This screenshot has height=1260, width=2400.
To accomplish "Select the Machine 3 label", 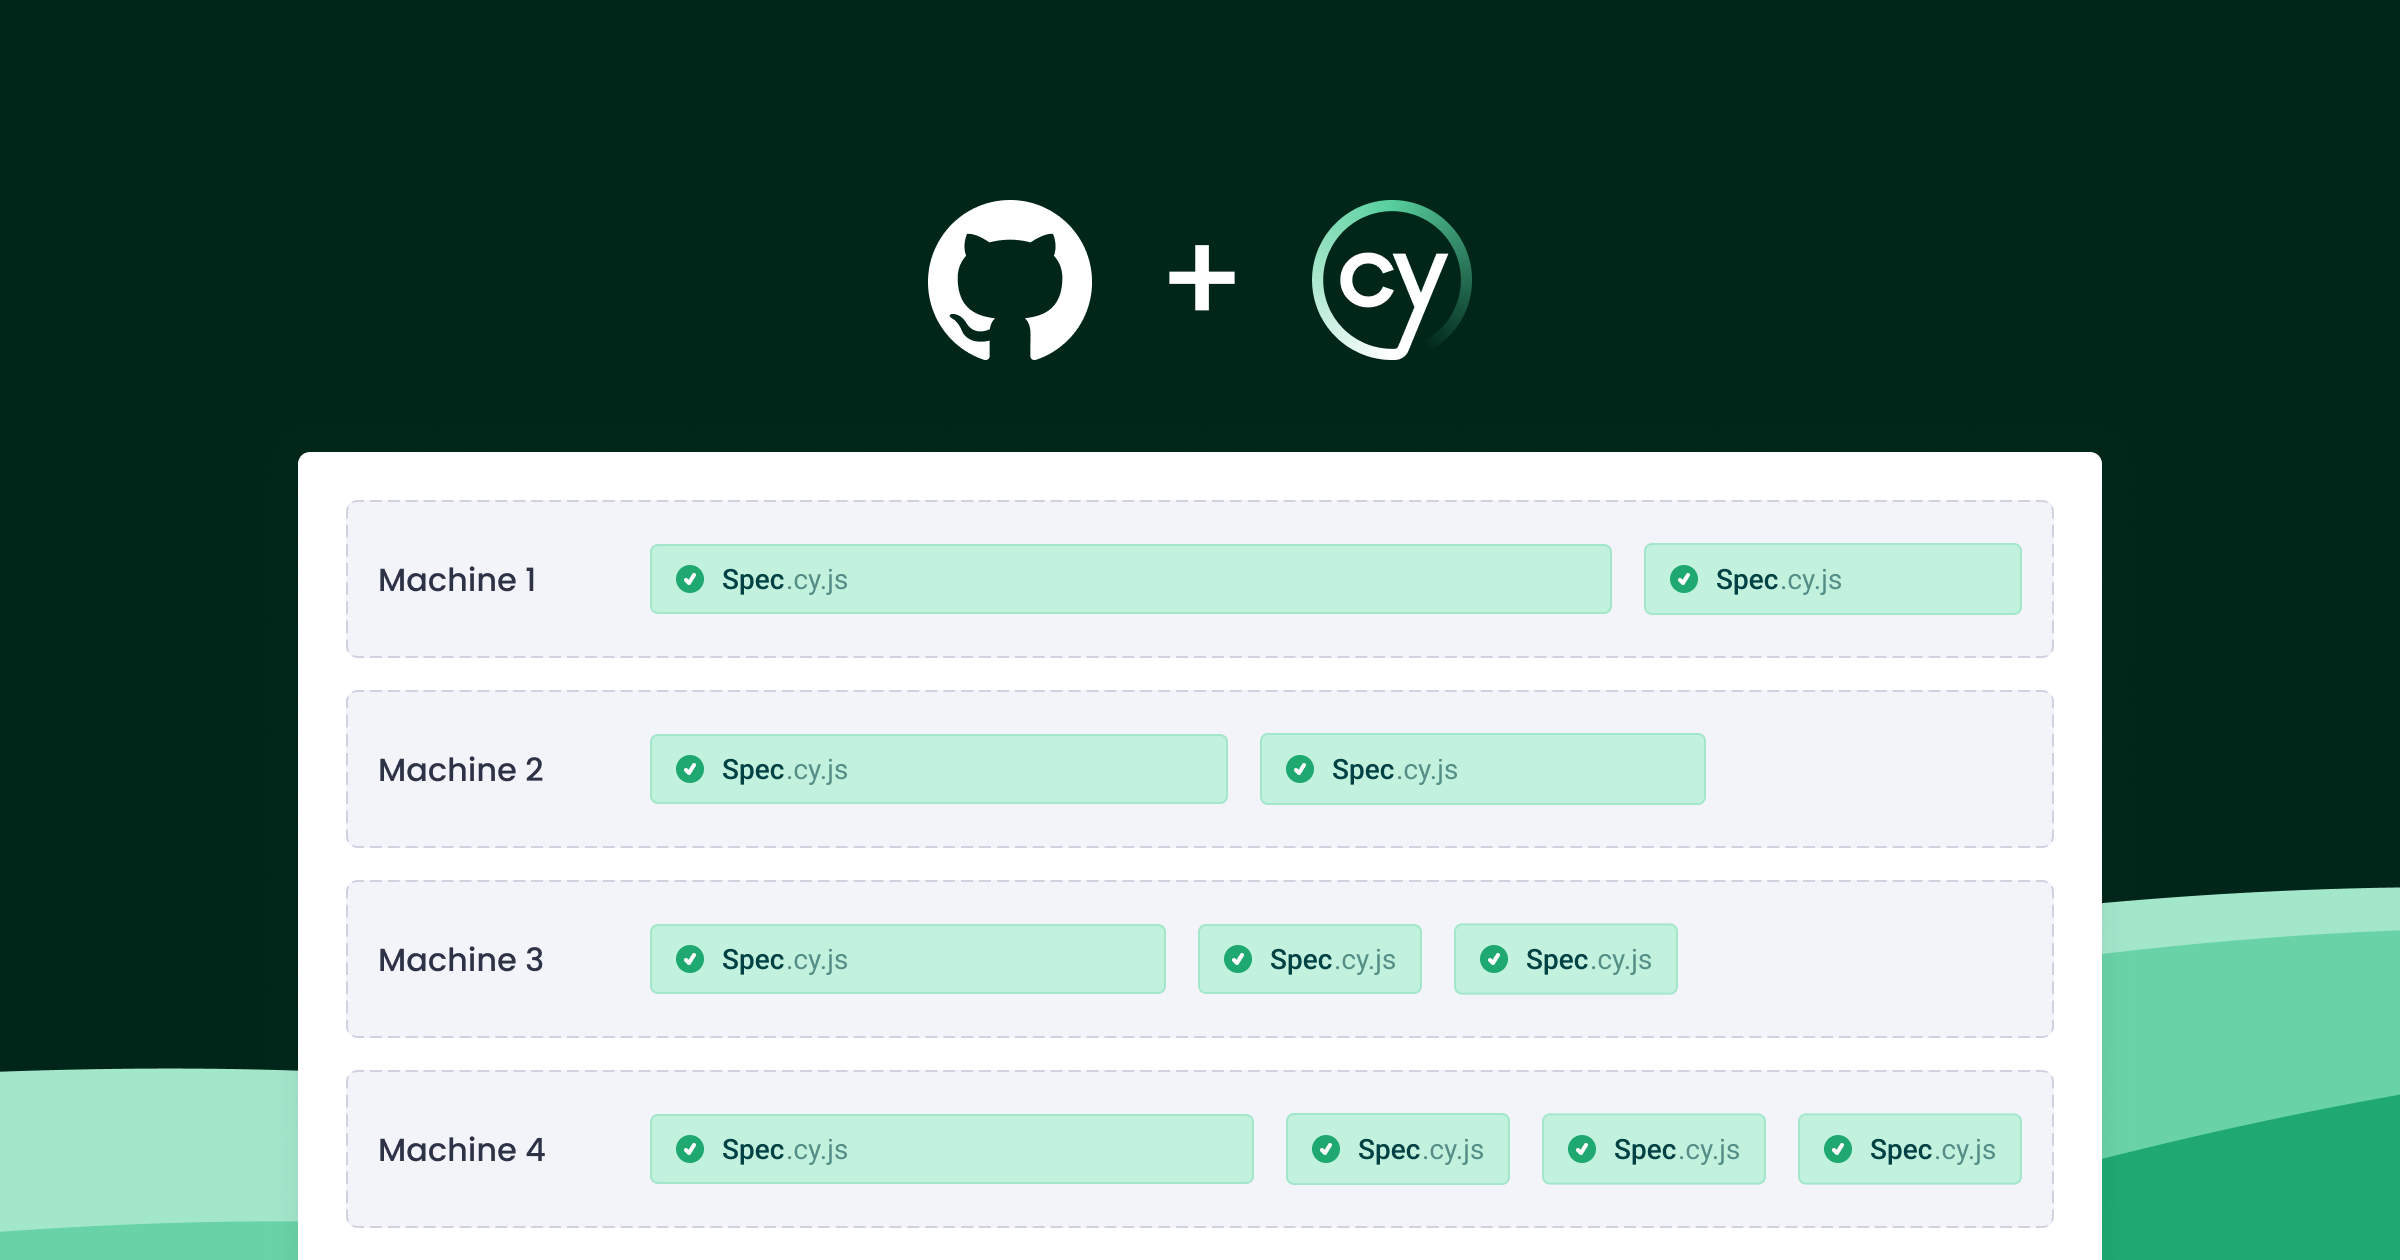I will tap(460, 960).
